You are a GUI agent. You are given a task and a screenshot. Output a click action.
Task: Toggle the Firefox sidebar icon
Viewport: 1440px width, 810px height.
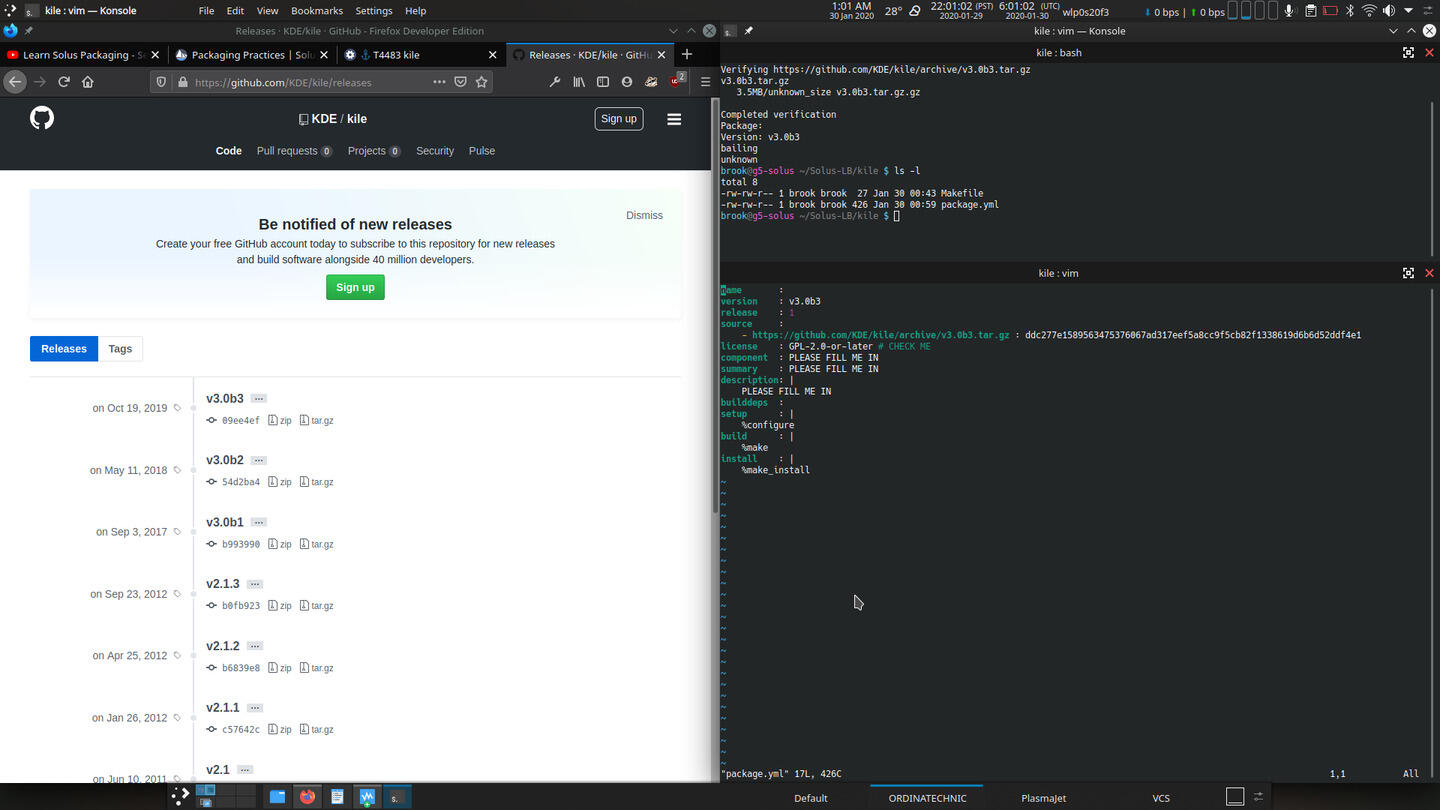click(603, 82)
